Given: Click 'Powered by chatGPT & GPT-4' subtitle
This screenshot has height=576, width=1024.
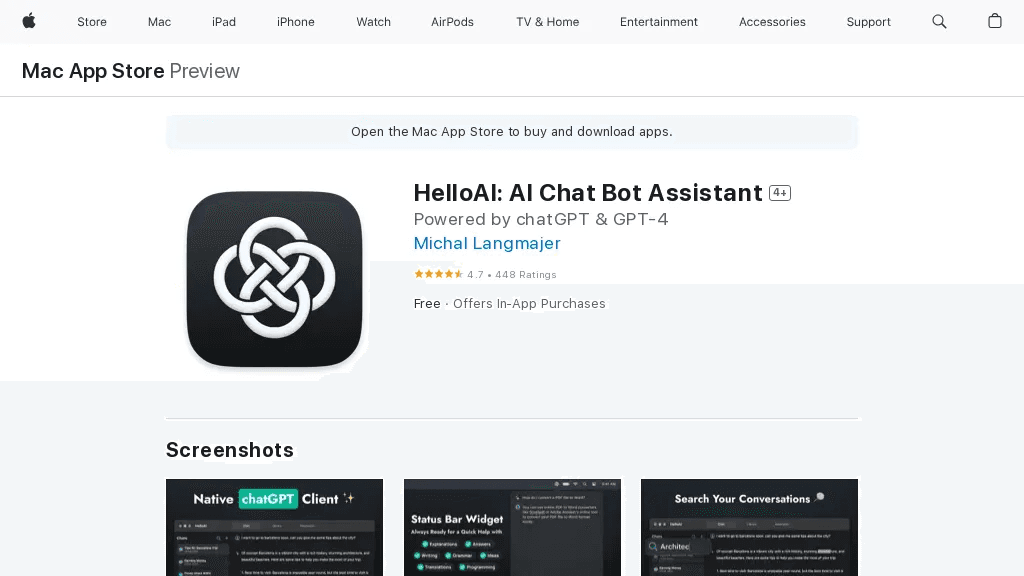Looking at the screenshot, I should pyautogui.click(x=541, y=219).
